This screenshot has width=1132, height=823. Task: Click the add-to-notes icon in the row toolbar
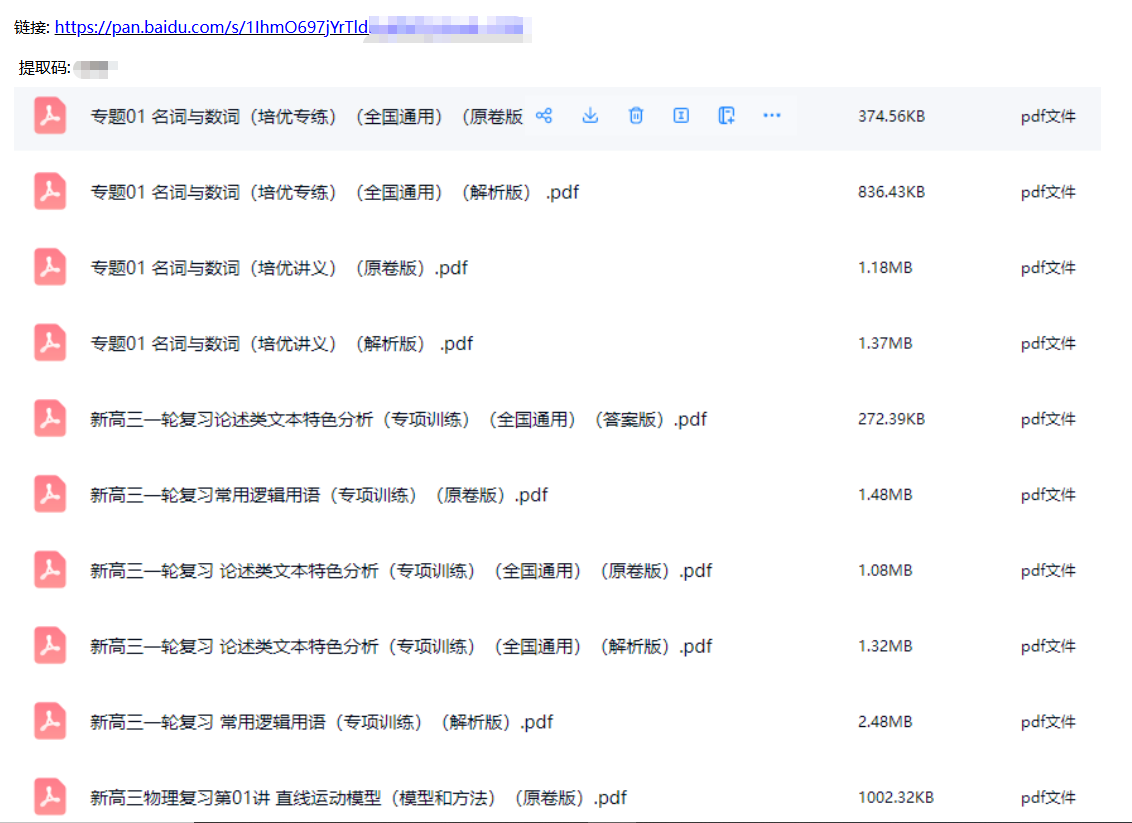click(x=726, y=116)
